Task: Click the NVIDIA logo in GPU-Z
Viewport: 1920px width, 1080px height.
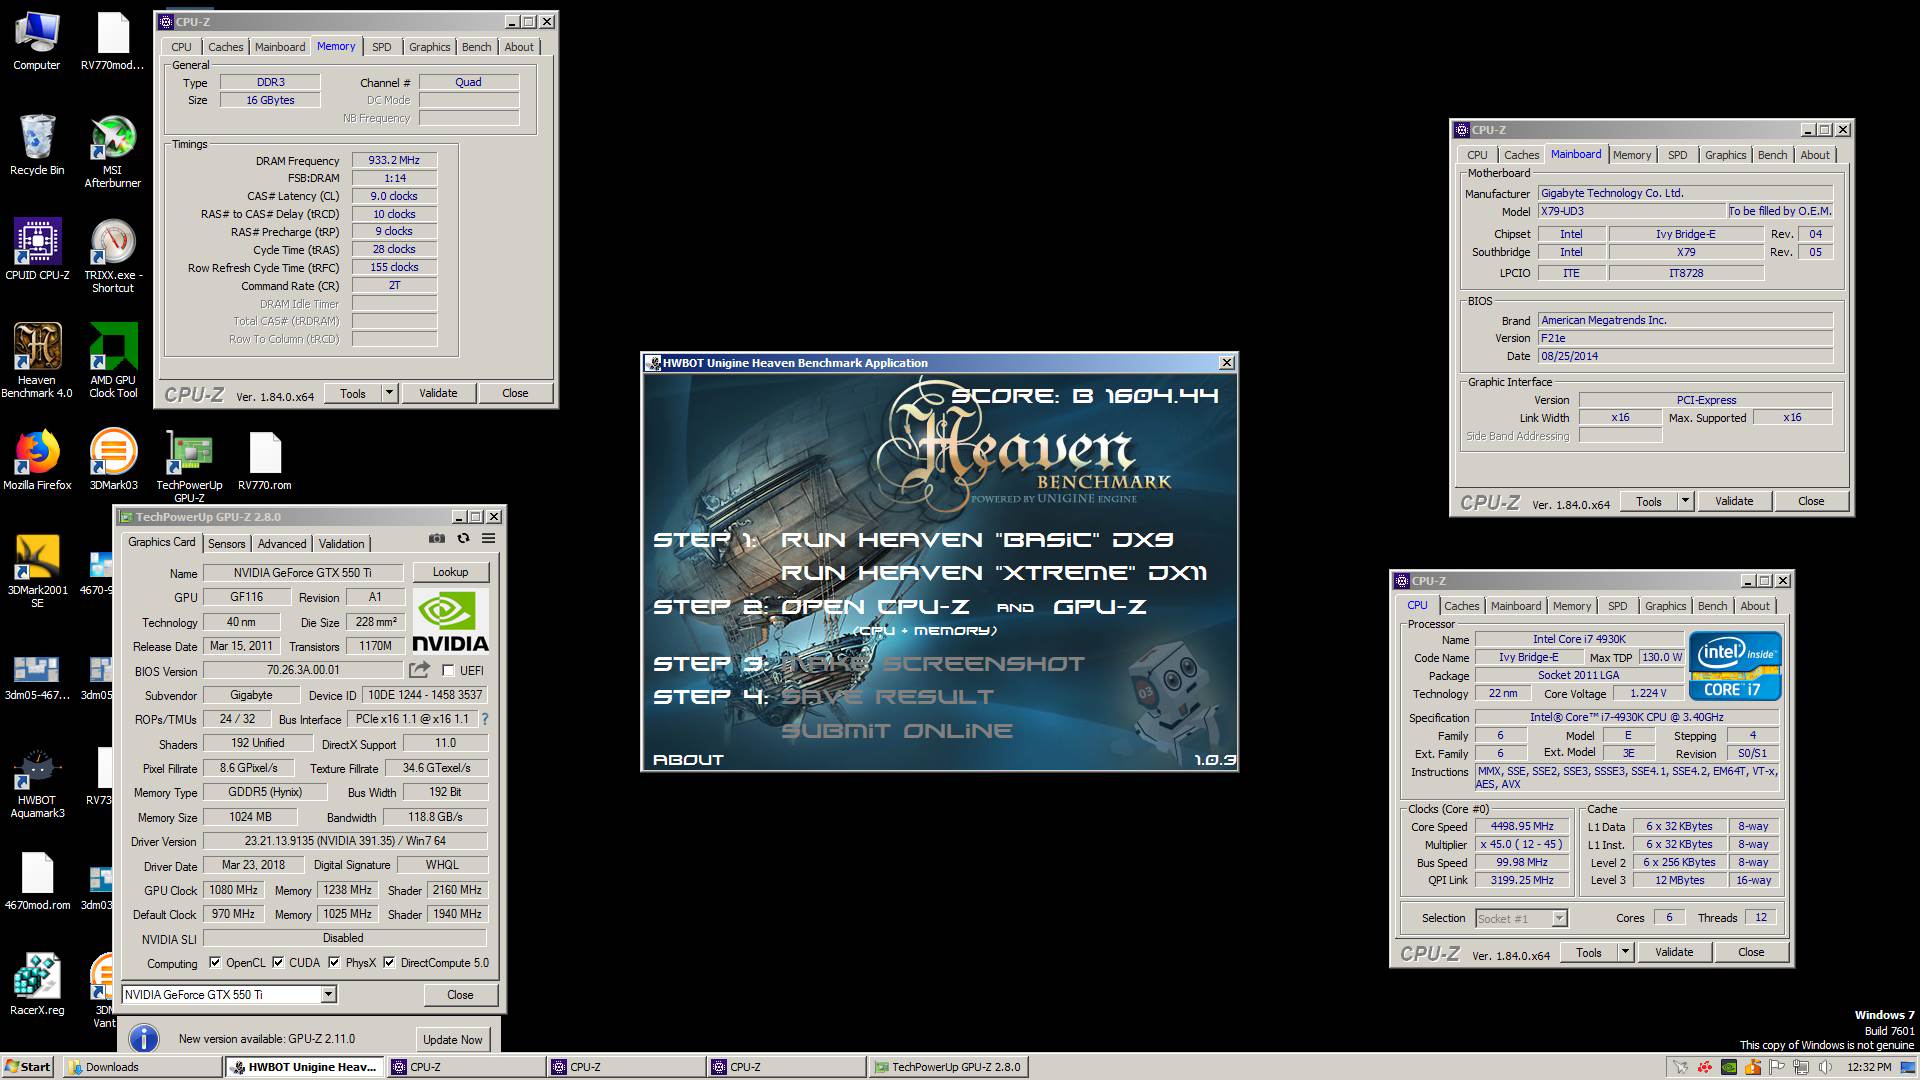Action: 450,622
